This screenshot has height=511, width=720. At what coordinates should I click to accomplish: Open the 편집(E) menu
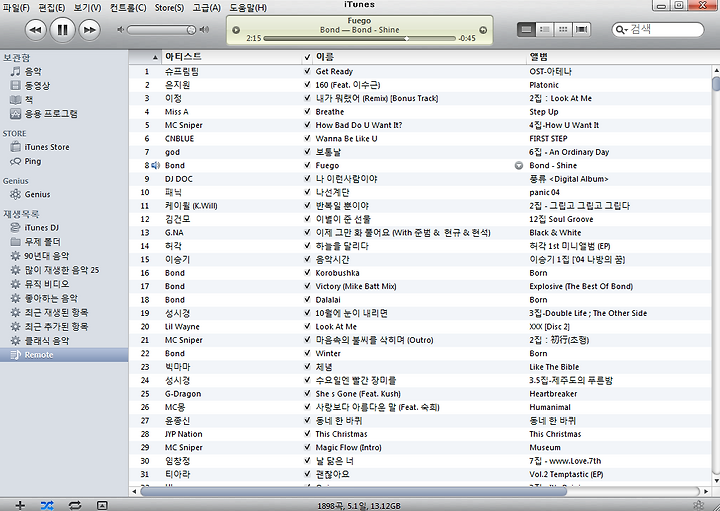(x=51, y=8)
